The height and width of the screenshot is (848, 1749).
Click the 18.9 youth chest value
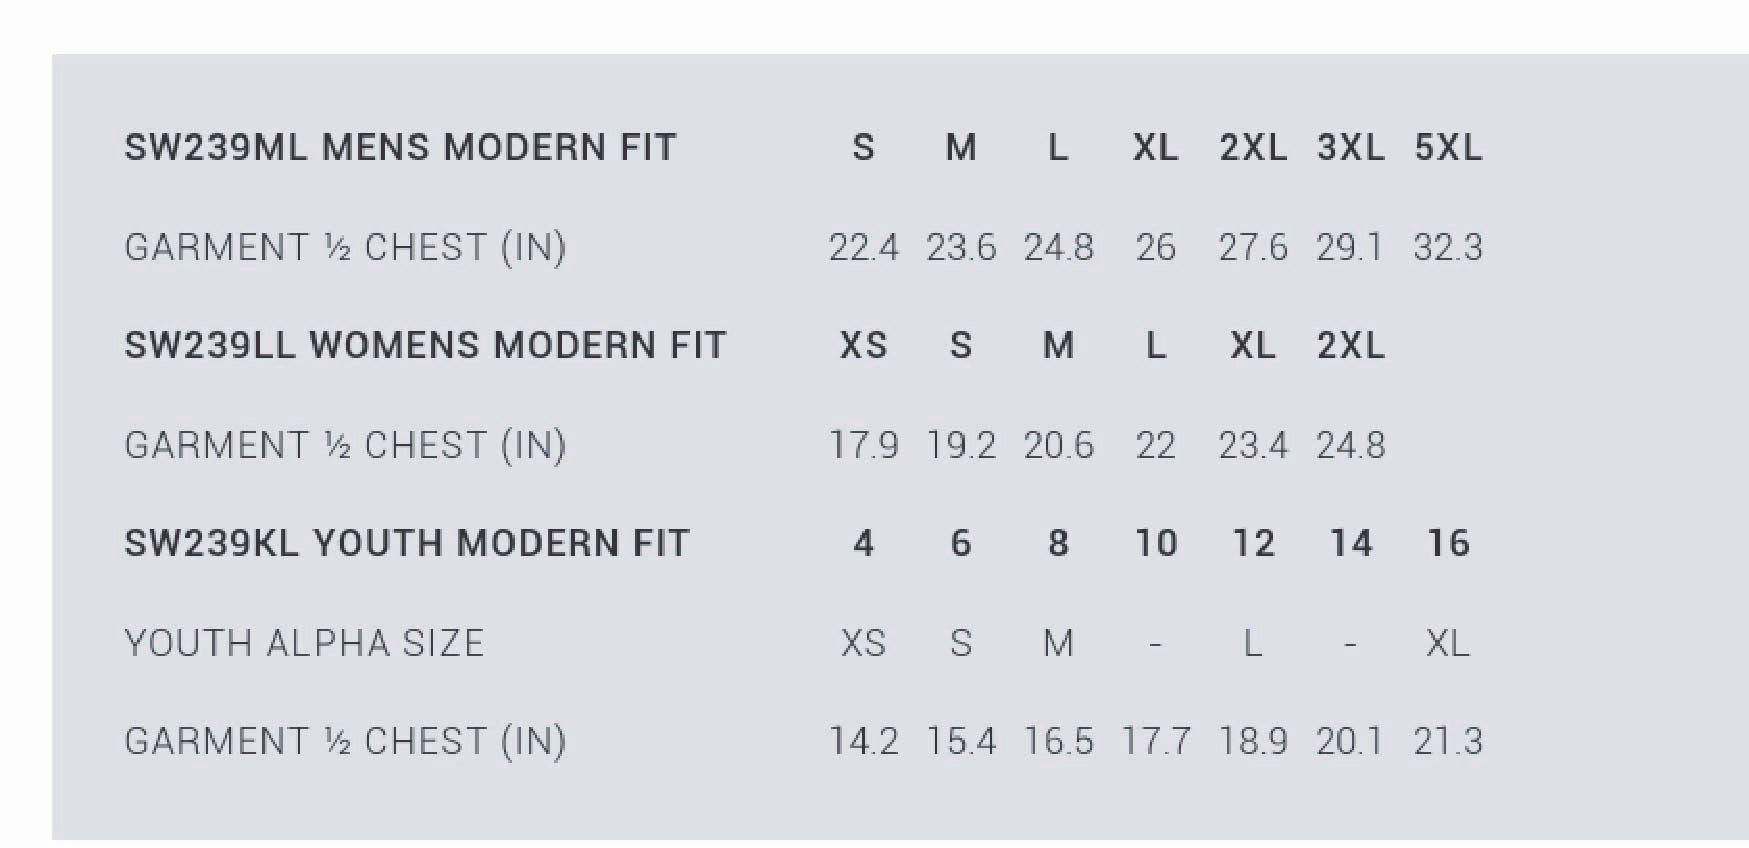(x=1253, y=742)
